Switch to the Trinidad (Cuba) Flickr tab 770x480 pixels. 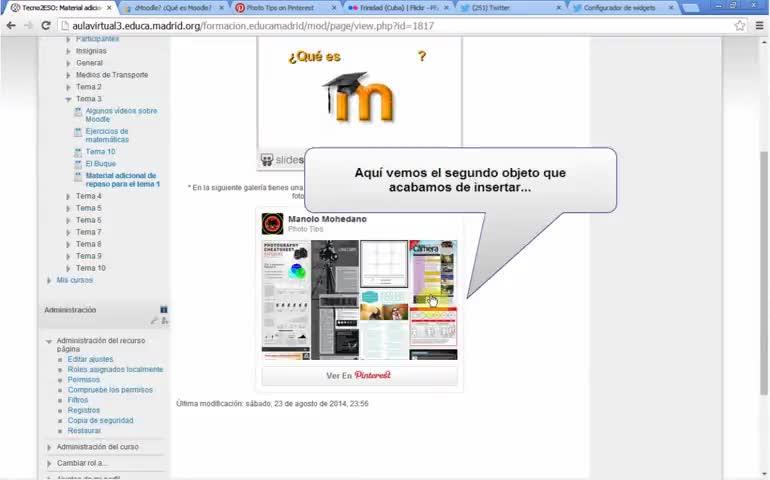(x=397, y=8)
